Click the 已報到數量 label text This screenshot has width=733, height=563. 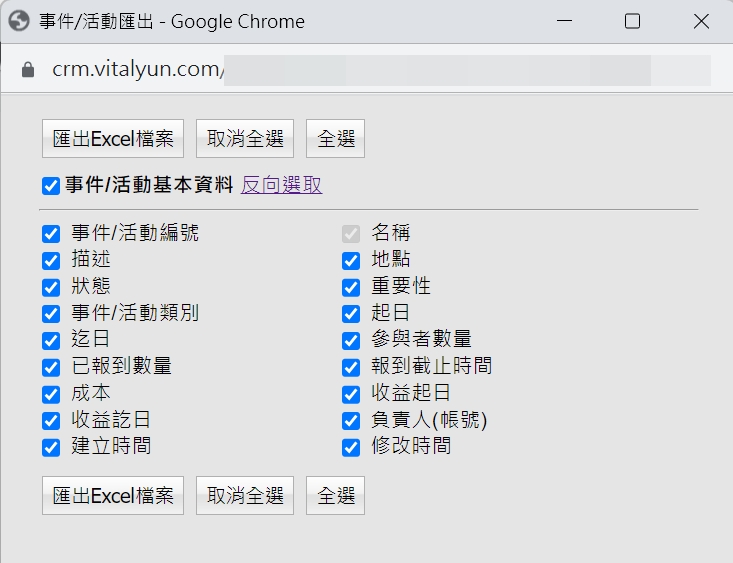coord(122,366)
